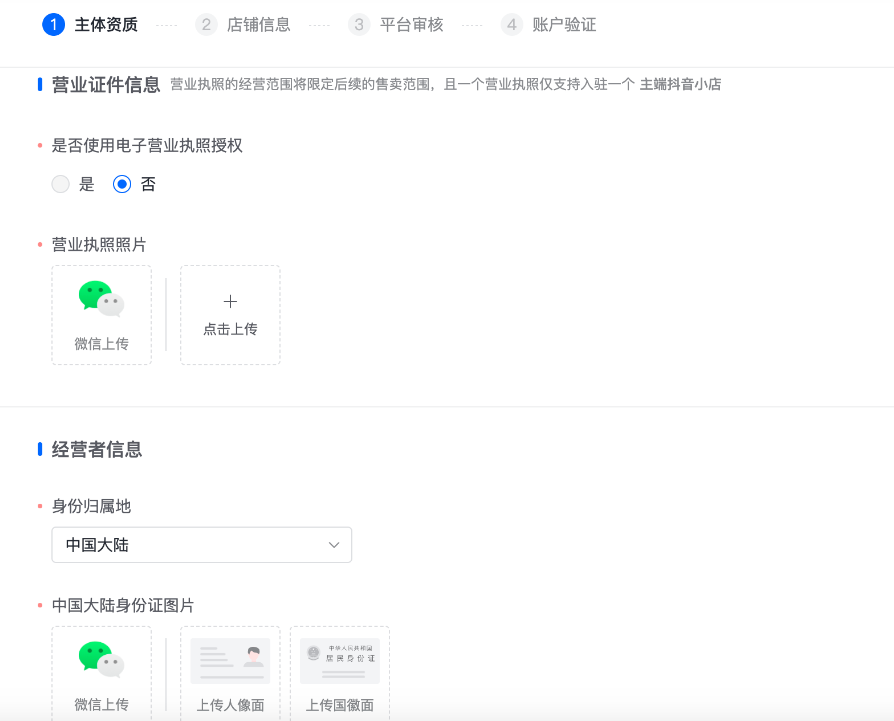The width and height of the screenshot is (894, 721).
Task: Click the WeChat upload icon for business license
Action: tap(101, 298)
